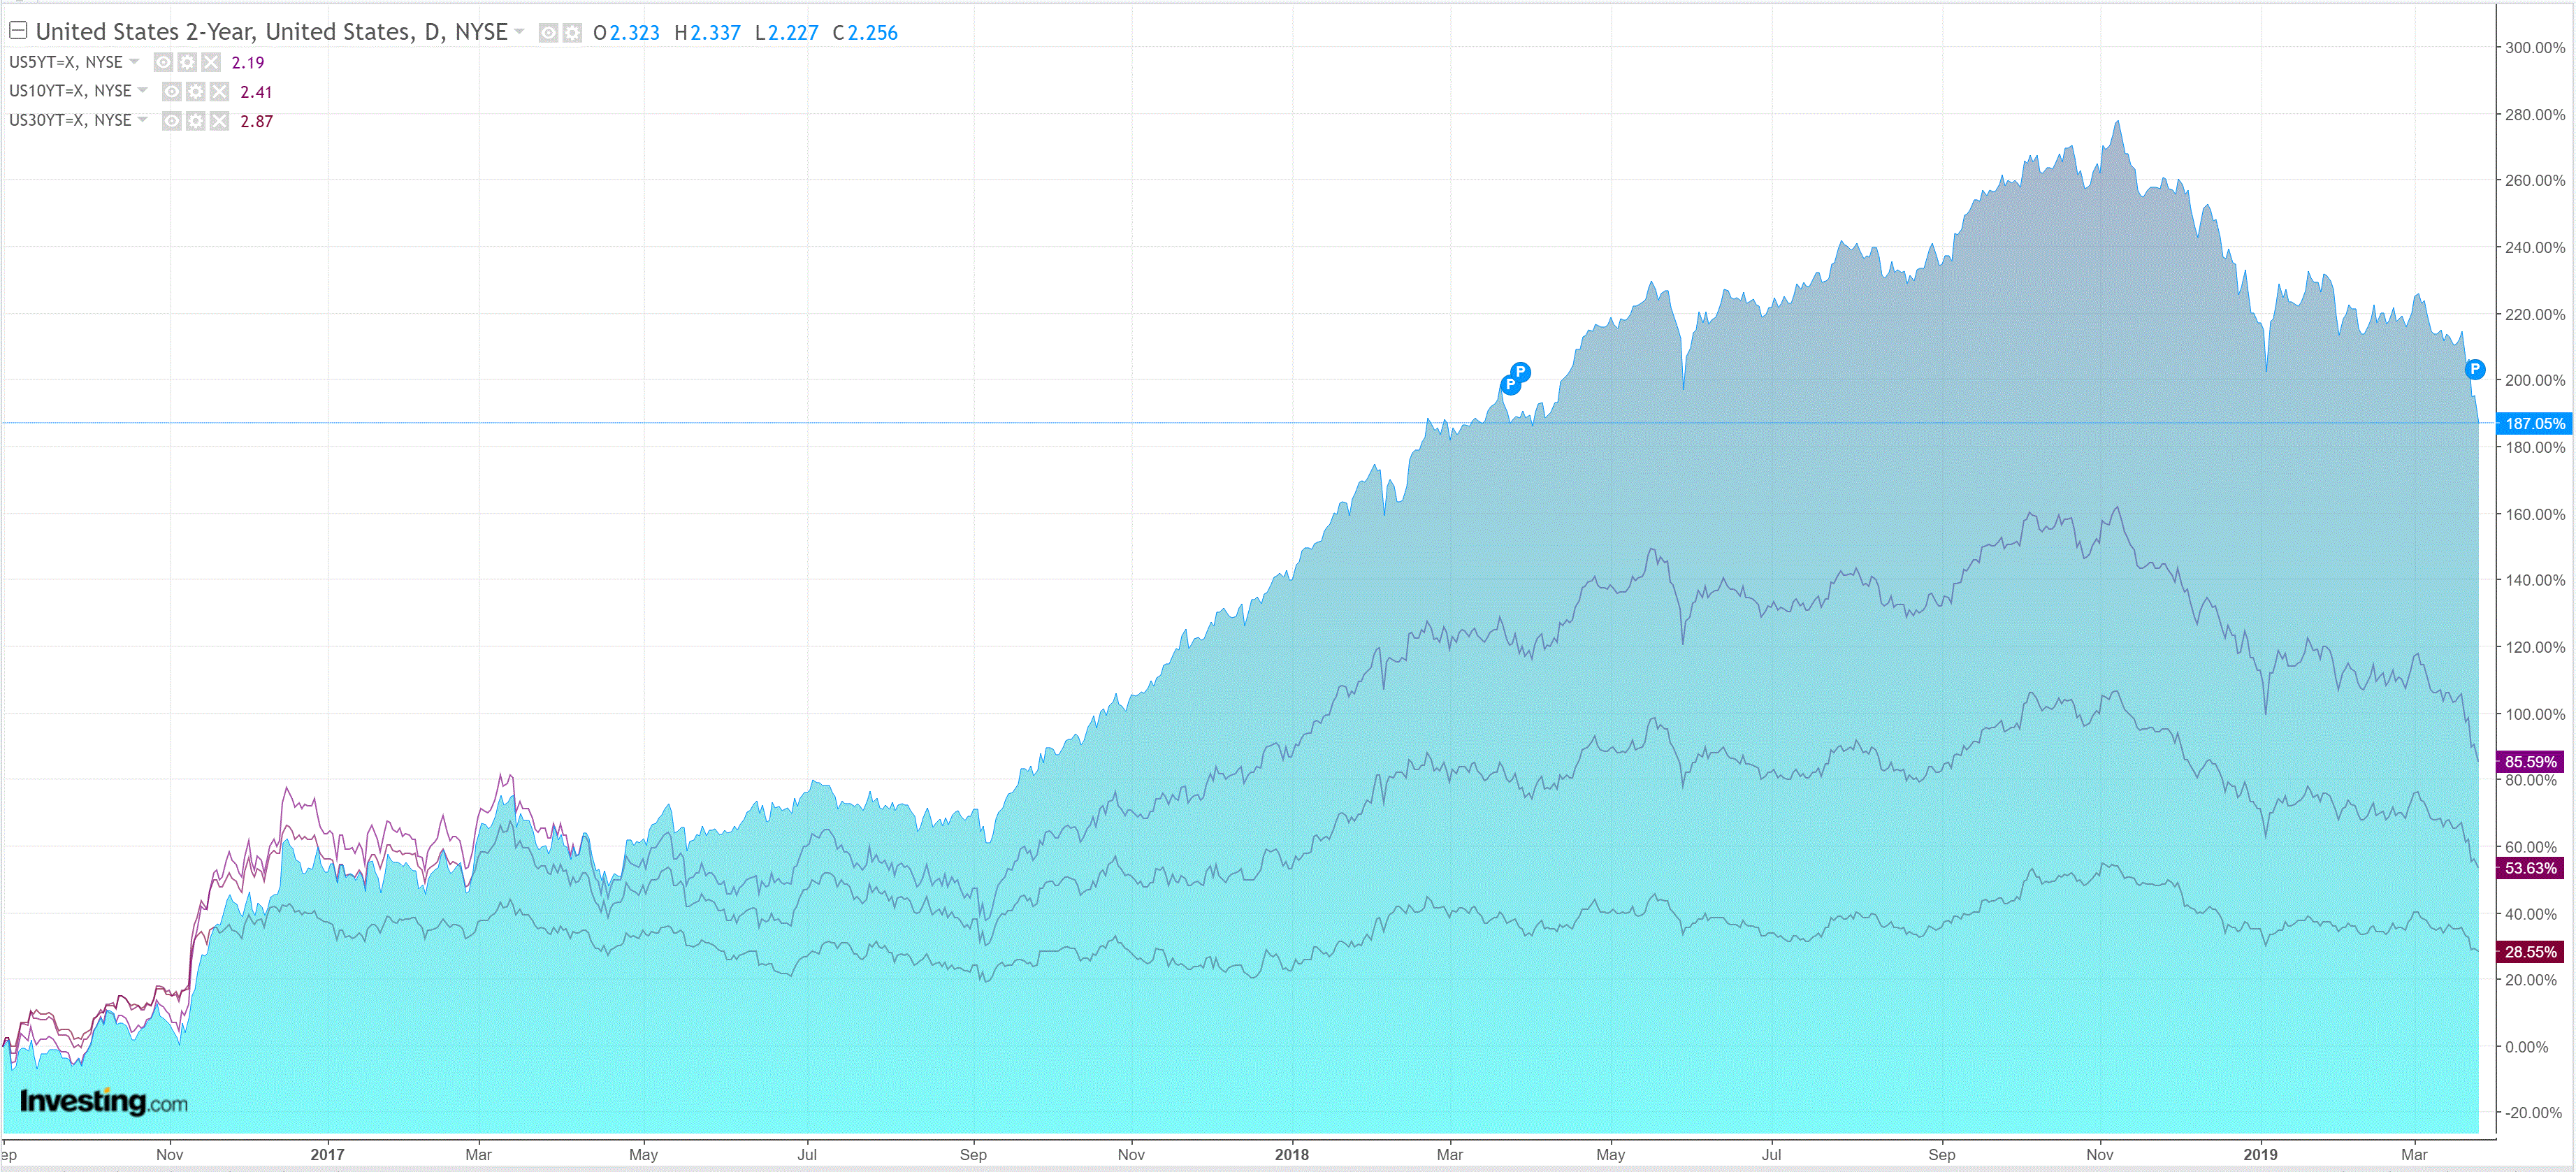Expand the United States 2-Year title dropdown arrow
Viewport: 2576px width, 1172px height.
(519, 32)
